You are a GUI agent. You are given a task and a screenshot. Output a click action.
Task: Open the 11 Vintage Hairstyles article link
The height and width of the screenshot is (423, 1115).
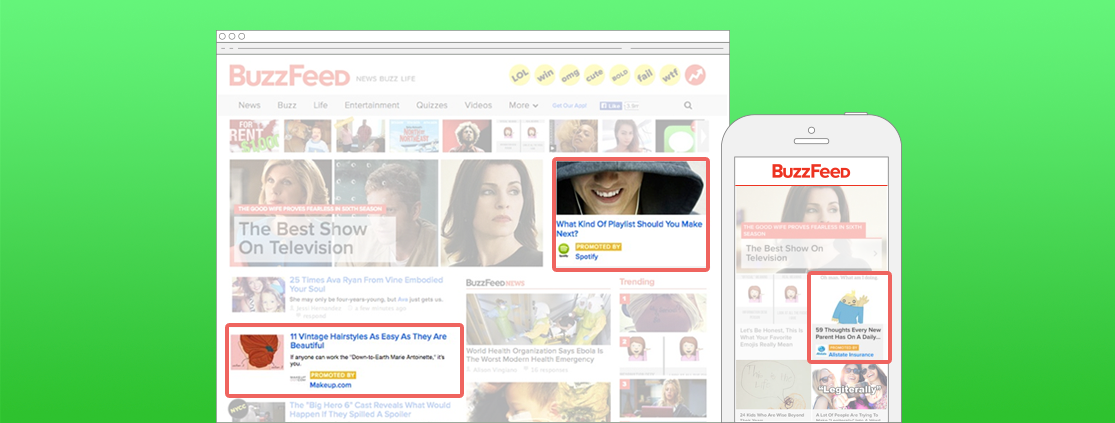tap(368, 342)
